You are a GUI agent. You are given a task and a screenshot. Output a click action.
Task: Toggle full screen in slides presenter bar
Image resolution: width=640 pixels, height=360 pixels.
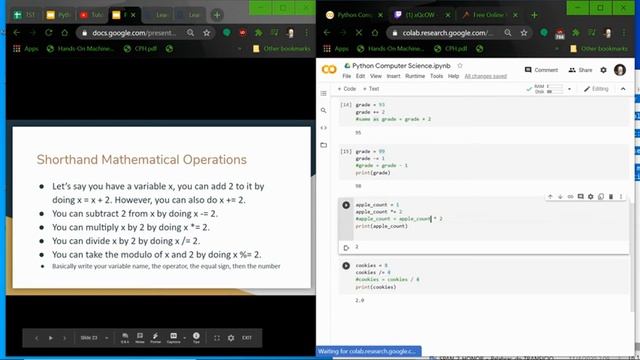pyautogui.click(x=217, y=338)
